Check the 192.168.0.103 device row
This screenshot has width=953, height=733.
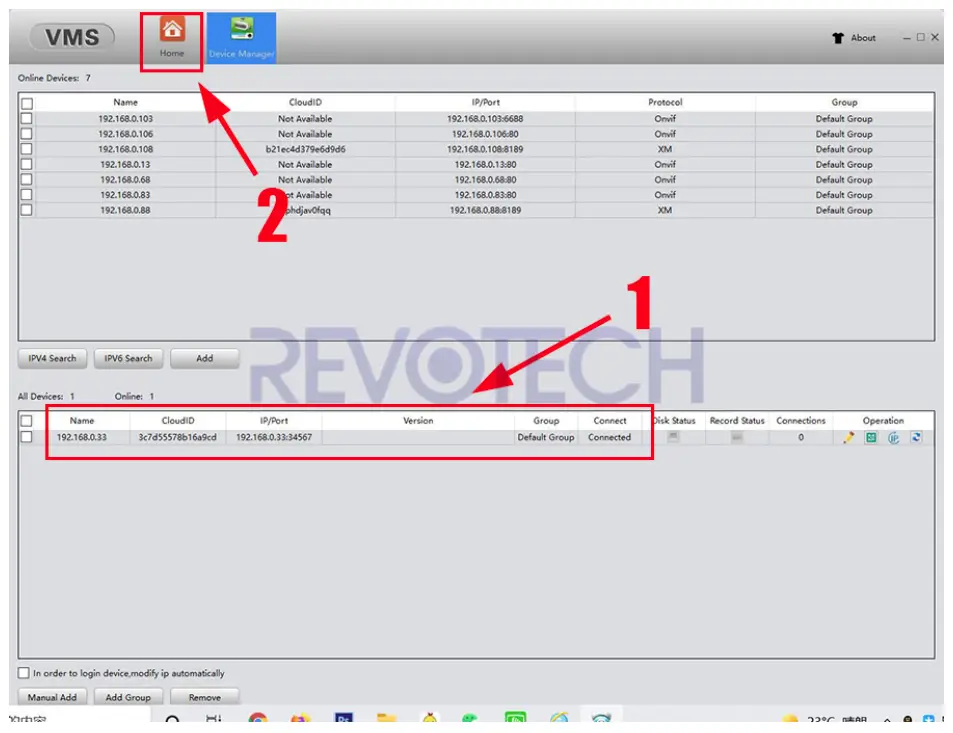pos(27,119)
